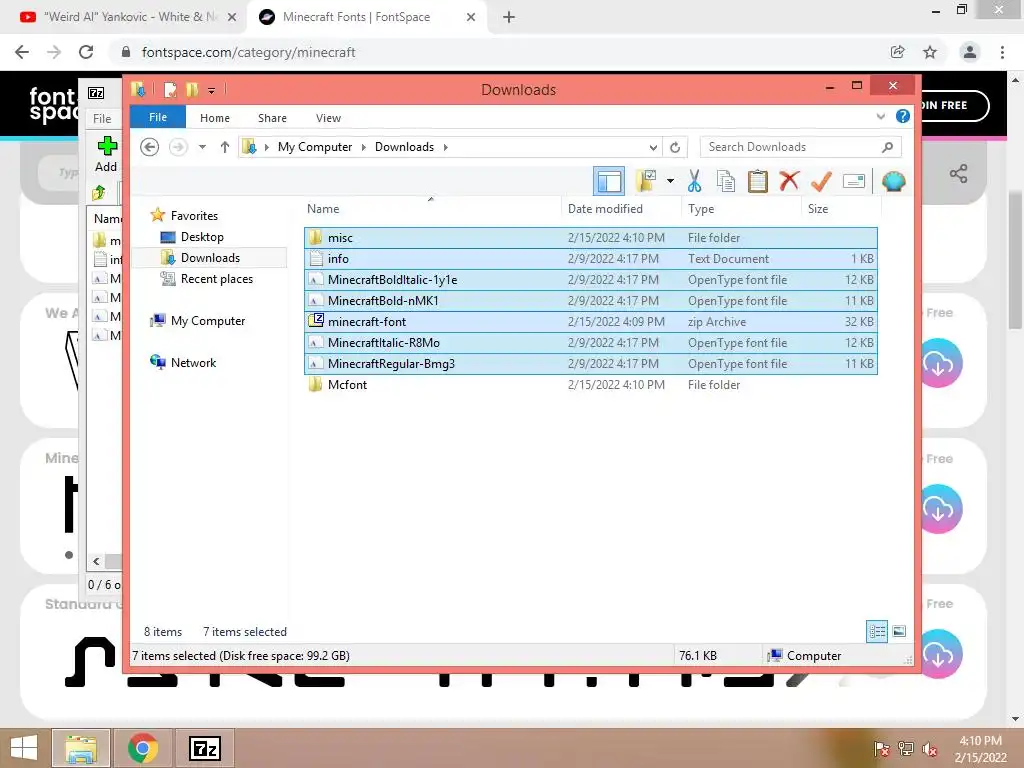Click the orange checkmark Rename icon
The width and height of the screenshot is (1024, 768).
821,181
